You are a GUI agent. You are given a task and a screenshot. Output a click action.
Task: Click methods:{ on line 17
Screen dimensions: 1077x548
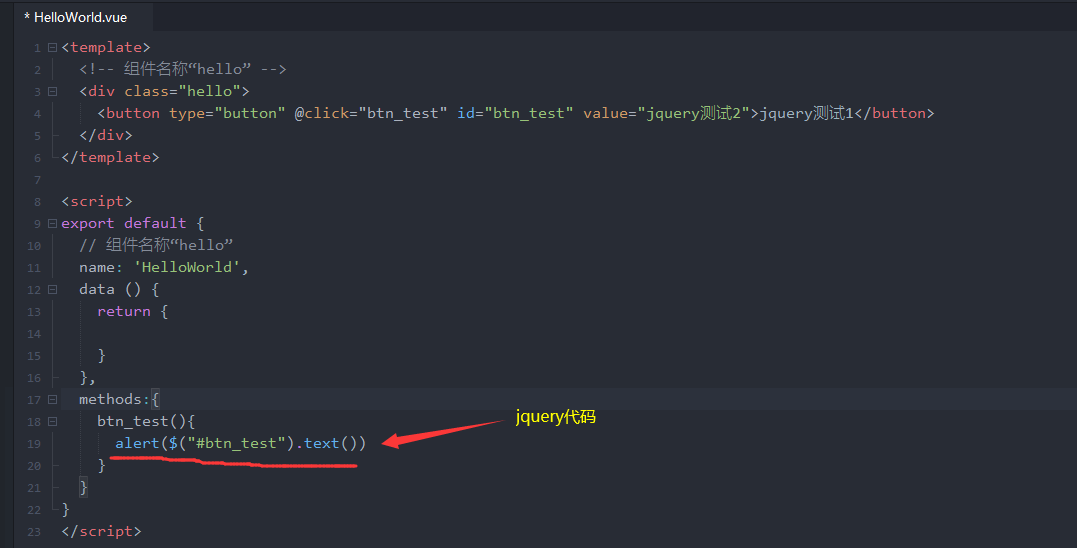[x=119, y=399]
